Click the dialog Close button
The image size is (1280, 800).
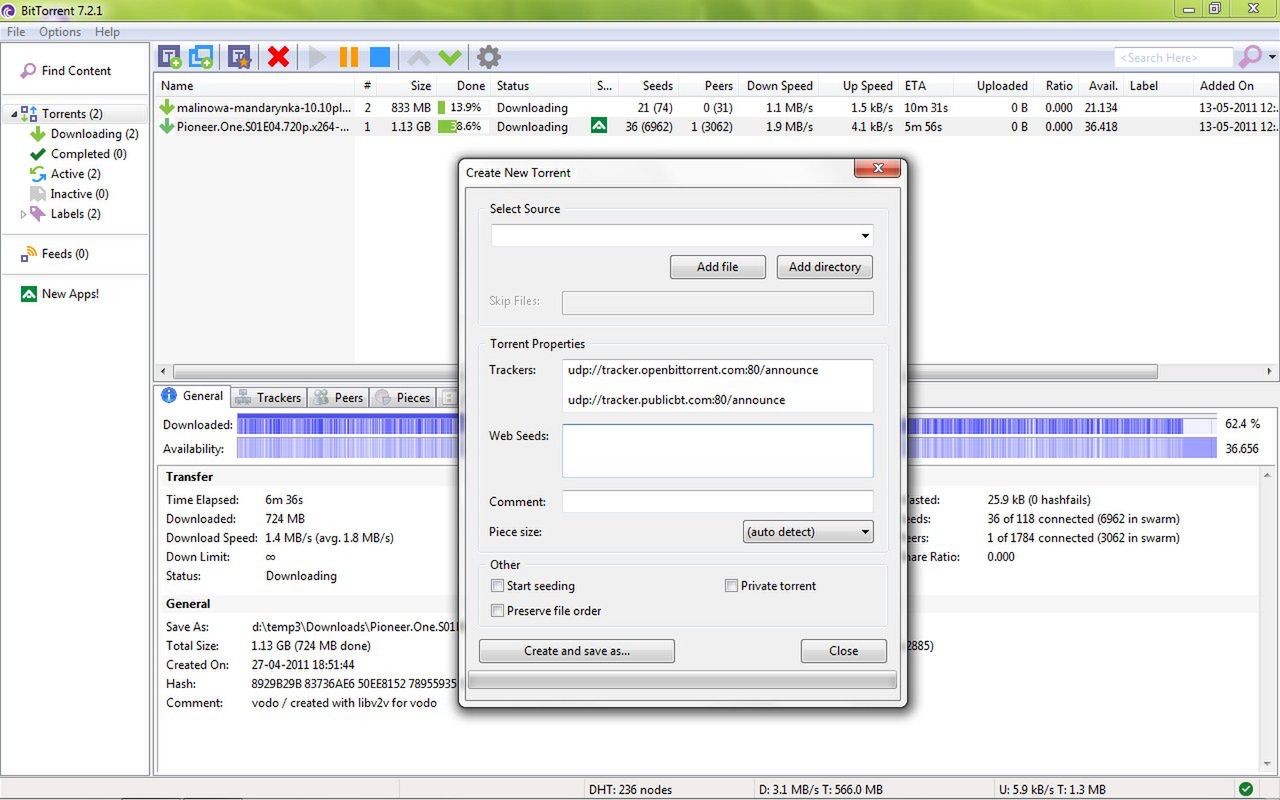click(844, 651)
